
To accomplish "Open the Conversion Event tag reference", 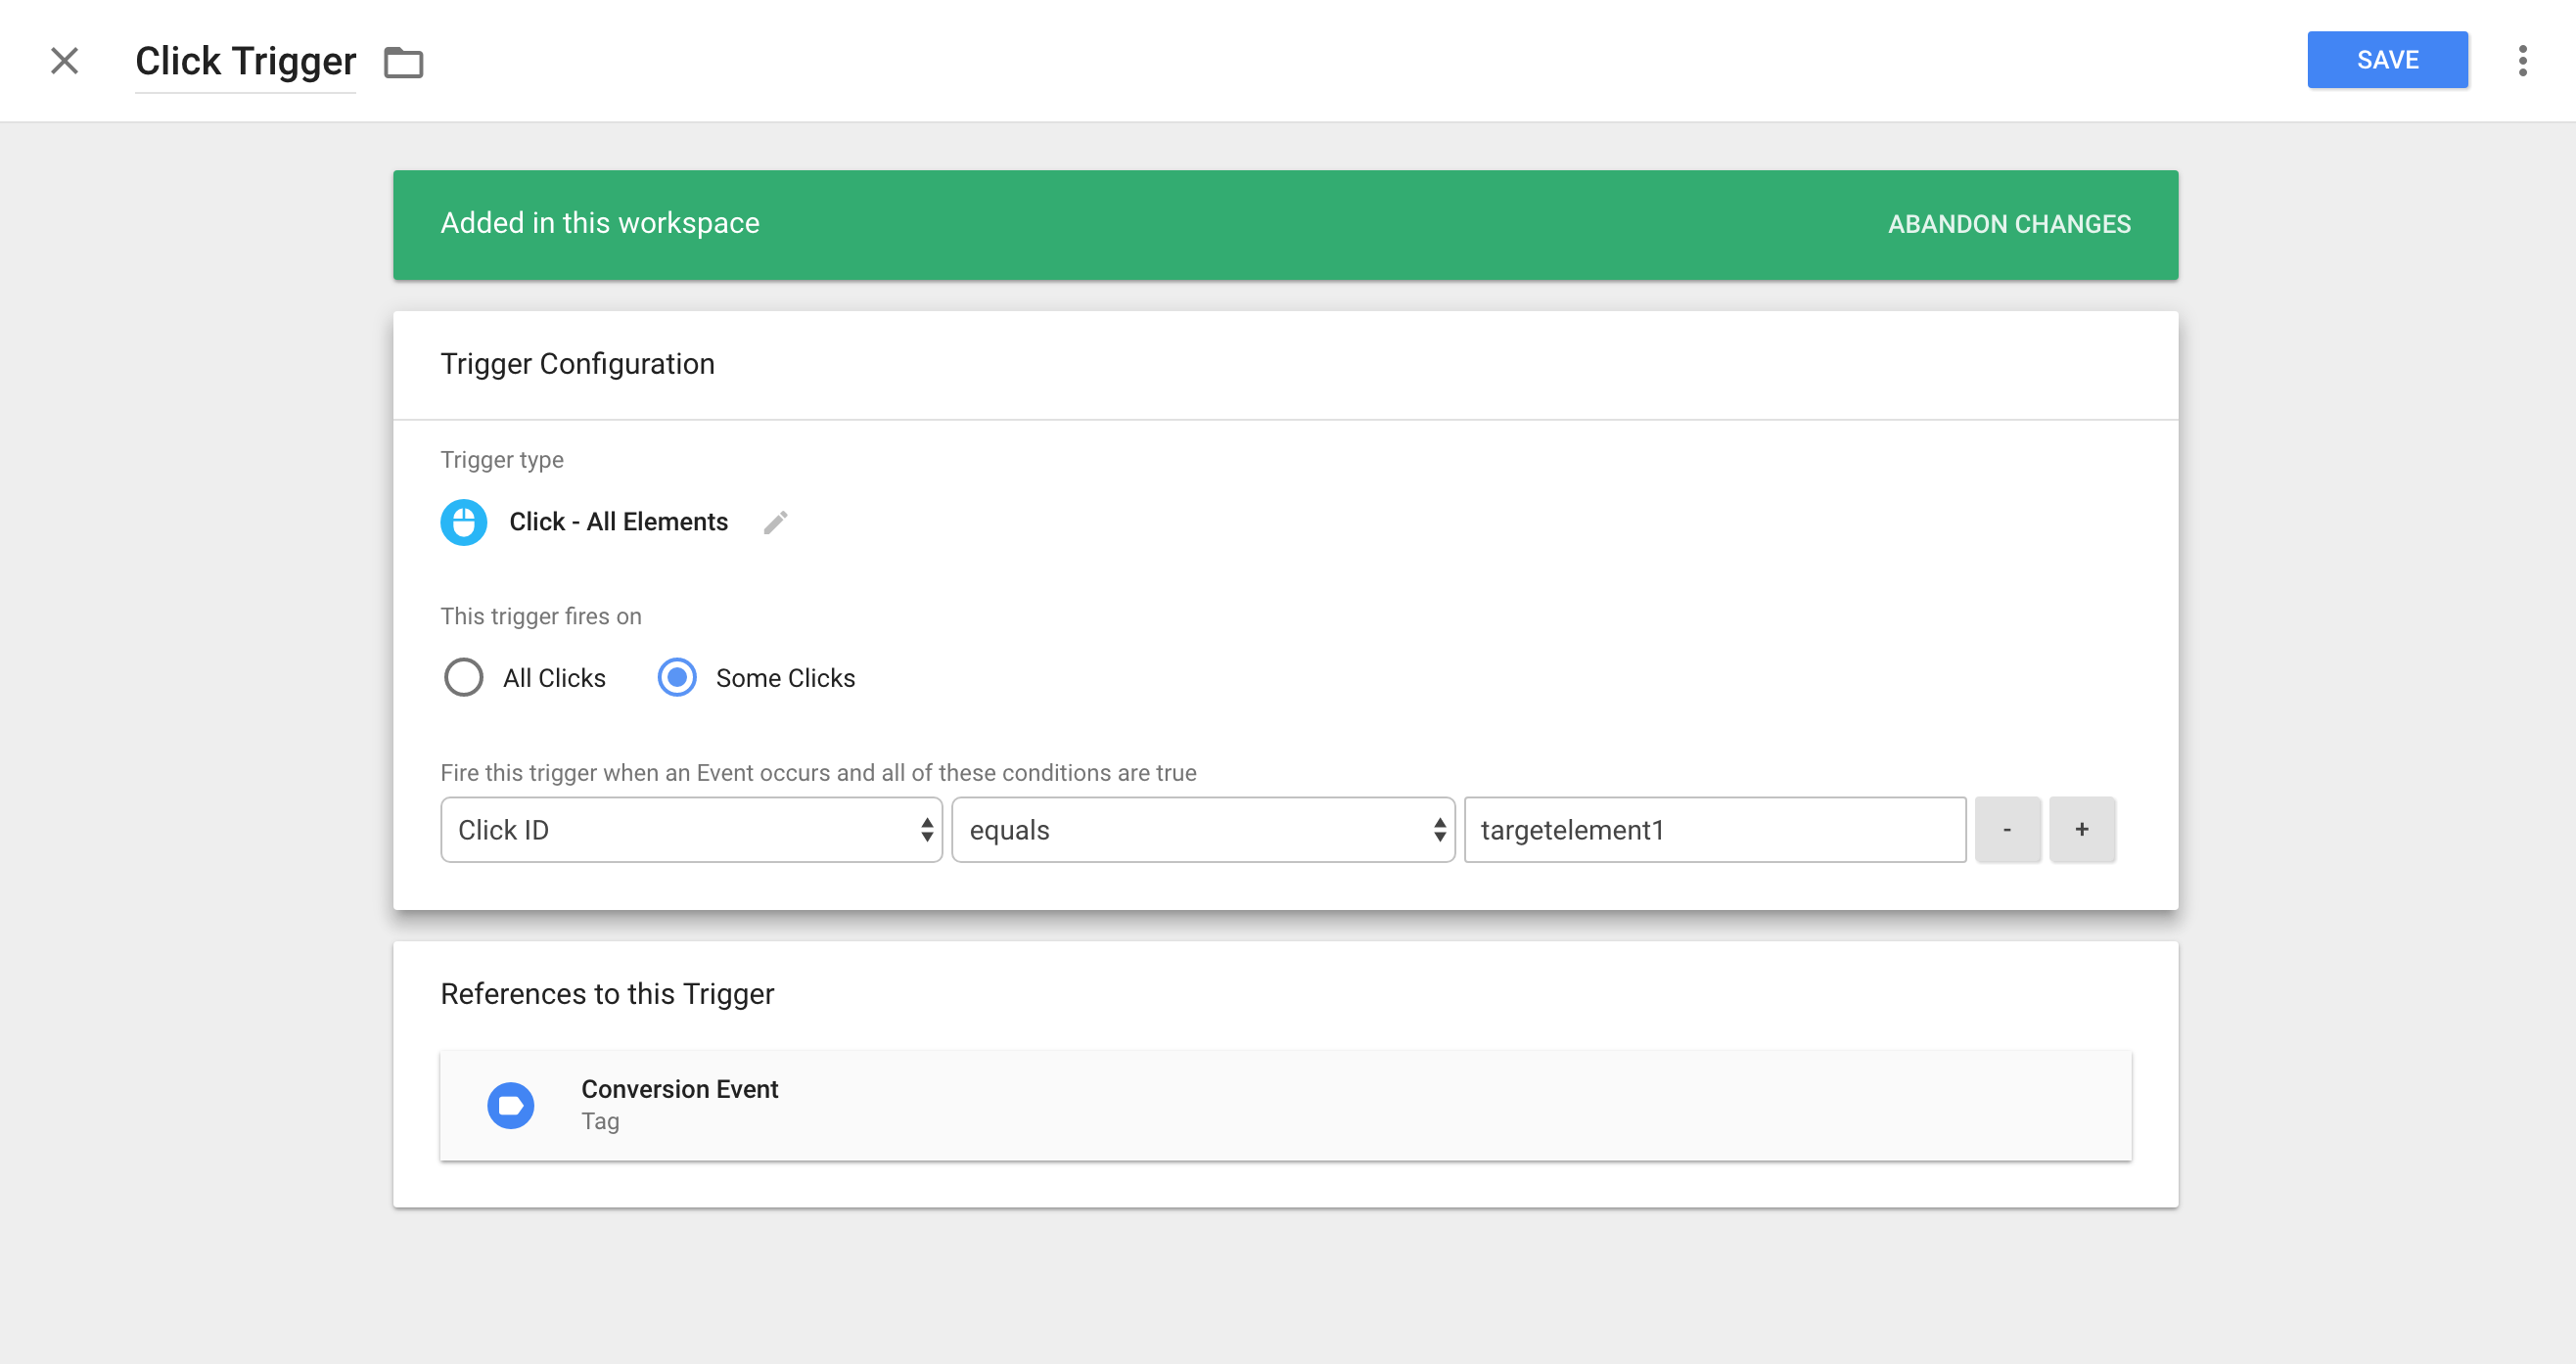I will point(1285,1105).
